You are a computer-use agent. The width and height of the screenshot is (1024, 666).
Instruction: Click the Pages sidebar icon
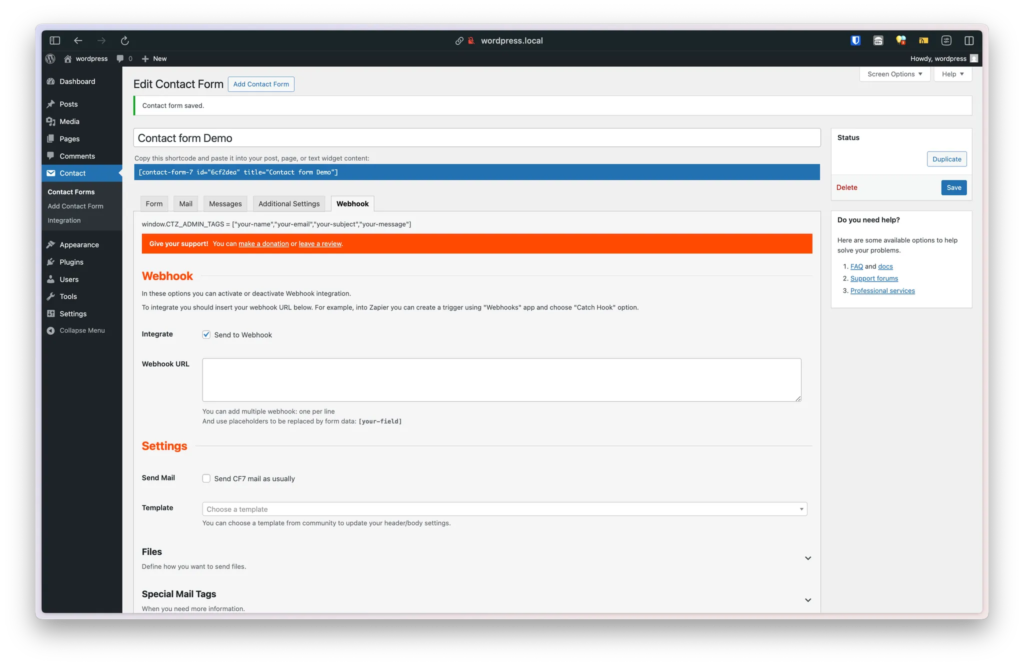(x=51, y=138)
